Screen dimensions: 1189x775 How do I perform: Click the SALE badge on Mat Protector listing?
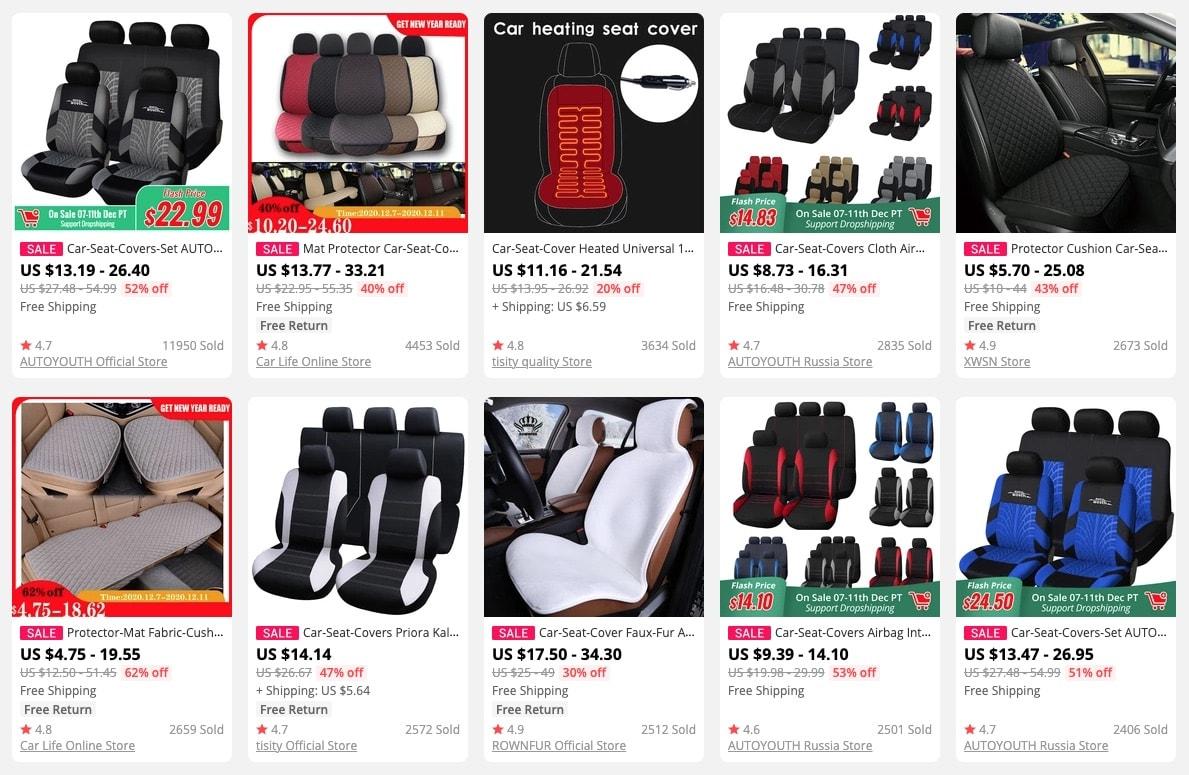277,249
